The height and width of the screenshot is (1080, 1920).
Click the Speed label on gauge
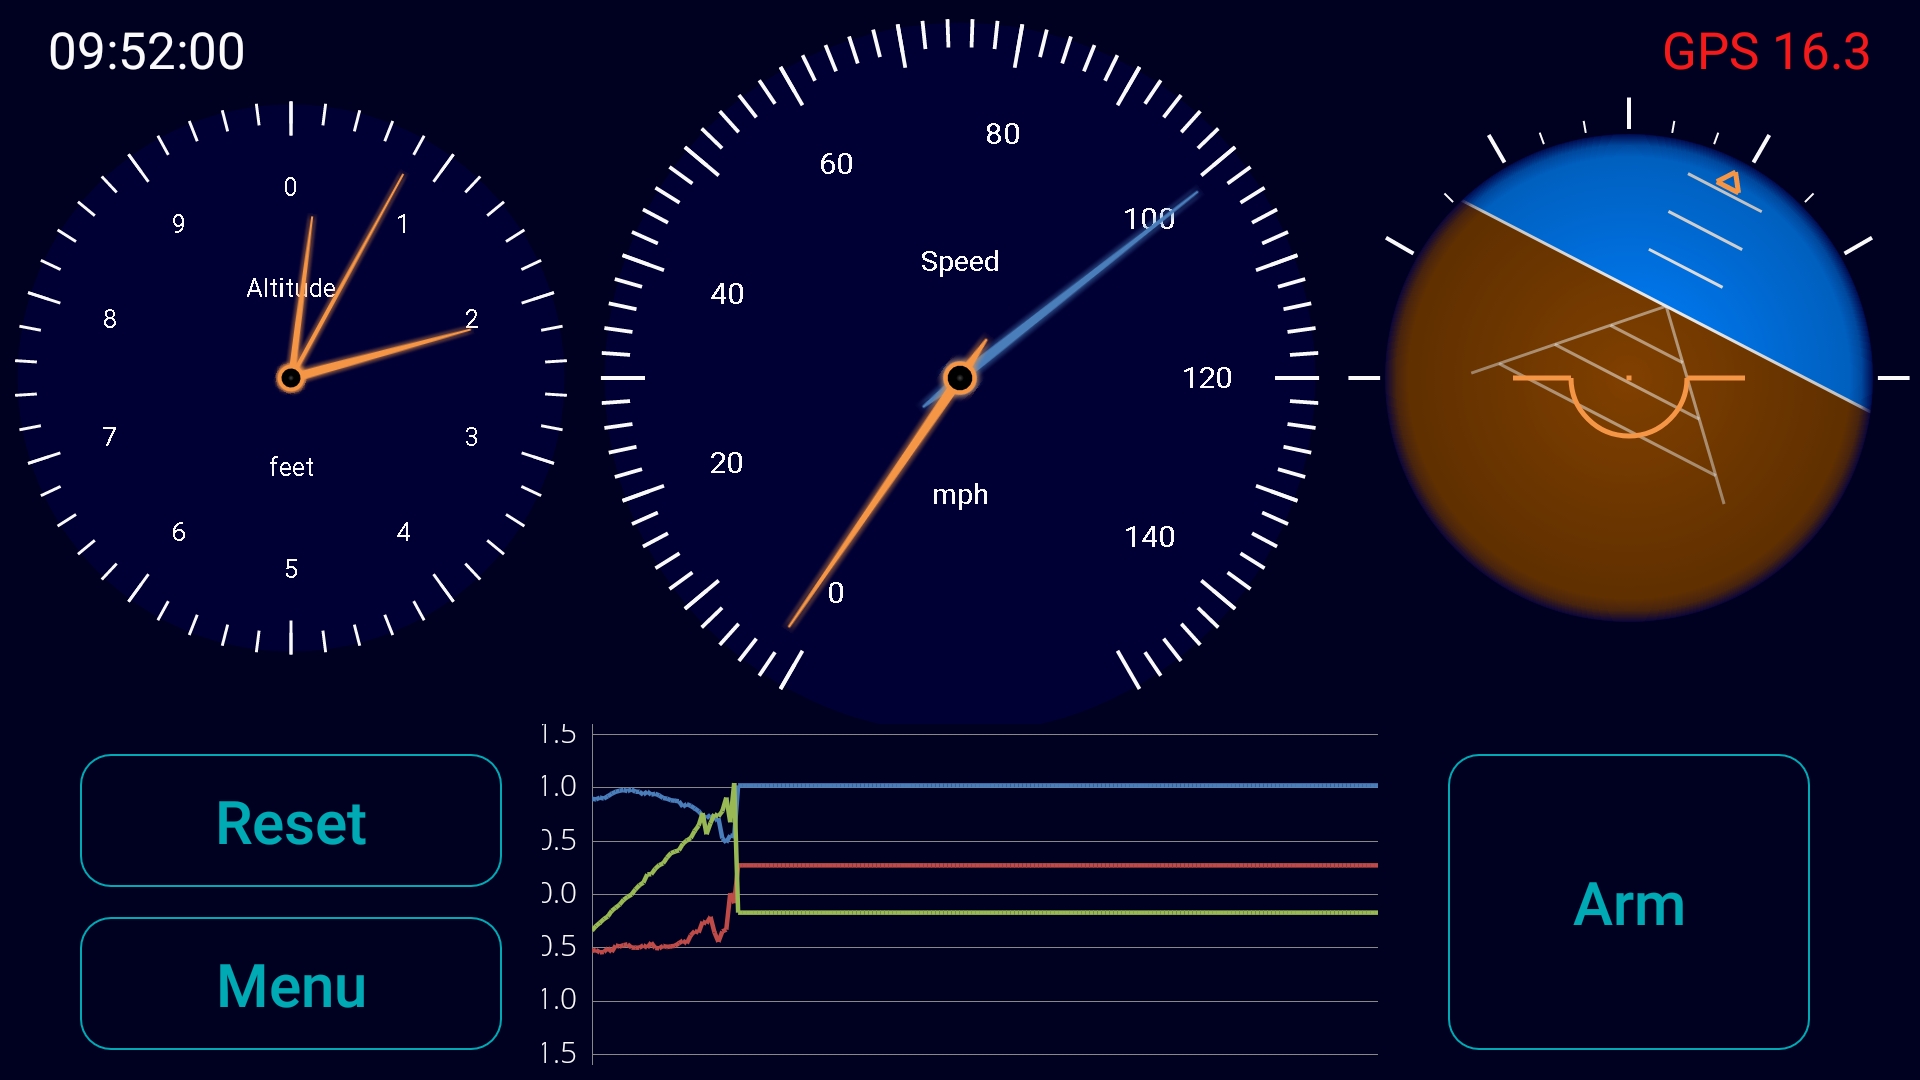tap(959, 262)
